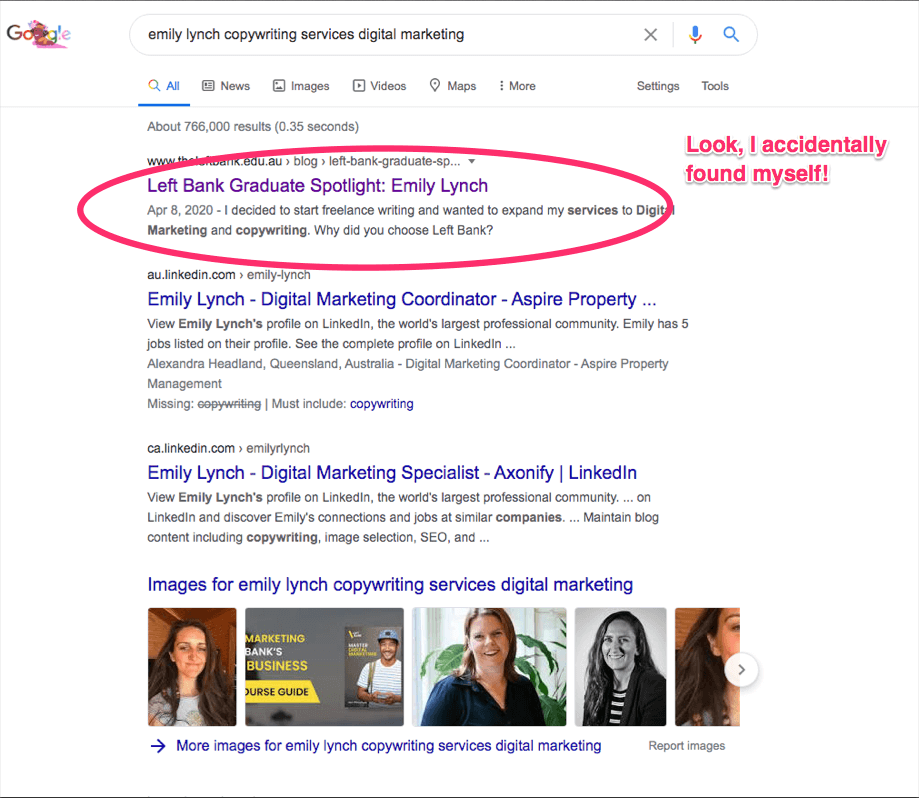This screenshot has height=798, width=919.
Task: Open Left Bank Graduate Spotlight: Emily Lynch result
Action: (x=317, y=185)
